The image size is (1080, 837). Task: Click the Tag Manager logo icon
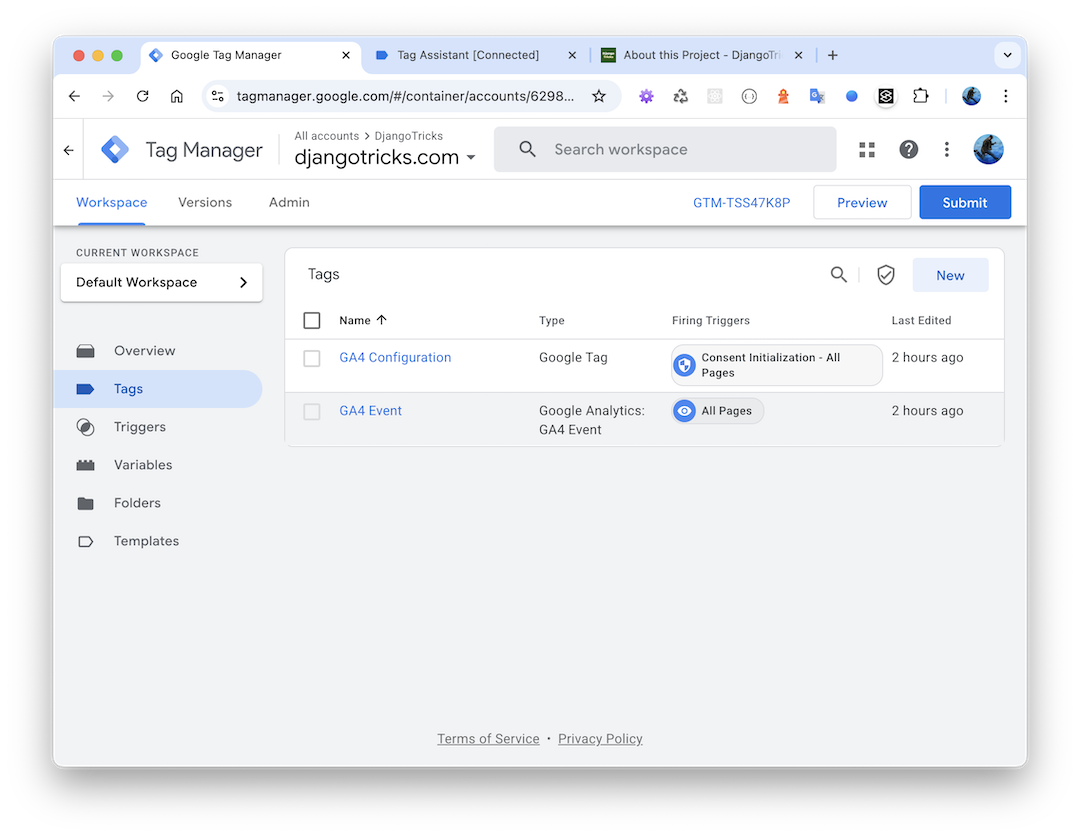click(x=115, y=149)
